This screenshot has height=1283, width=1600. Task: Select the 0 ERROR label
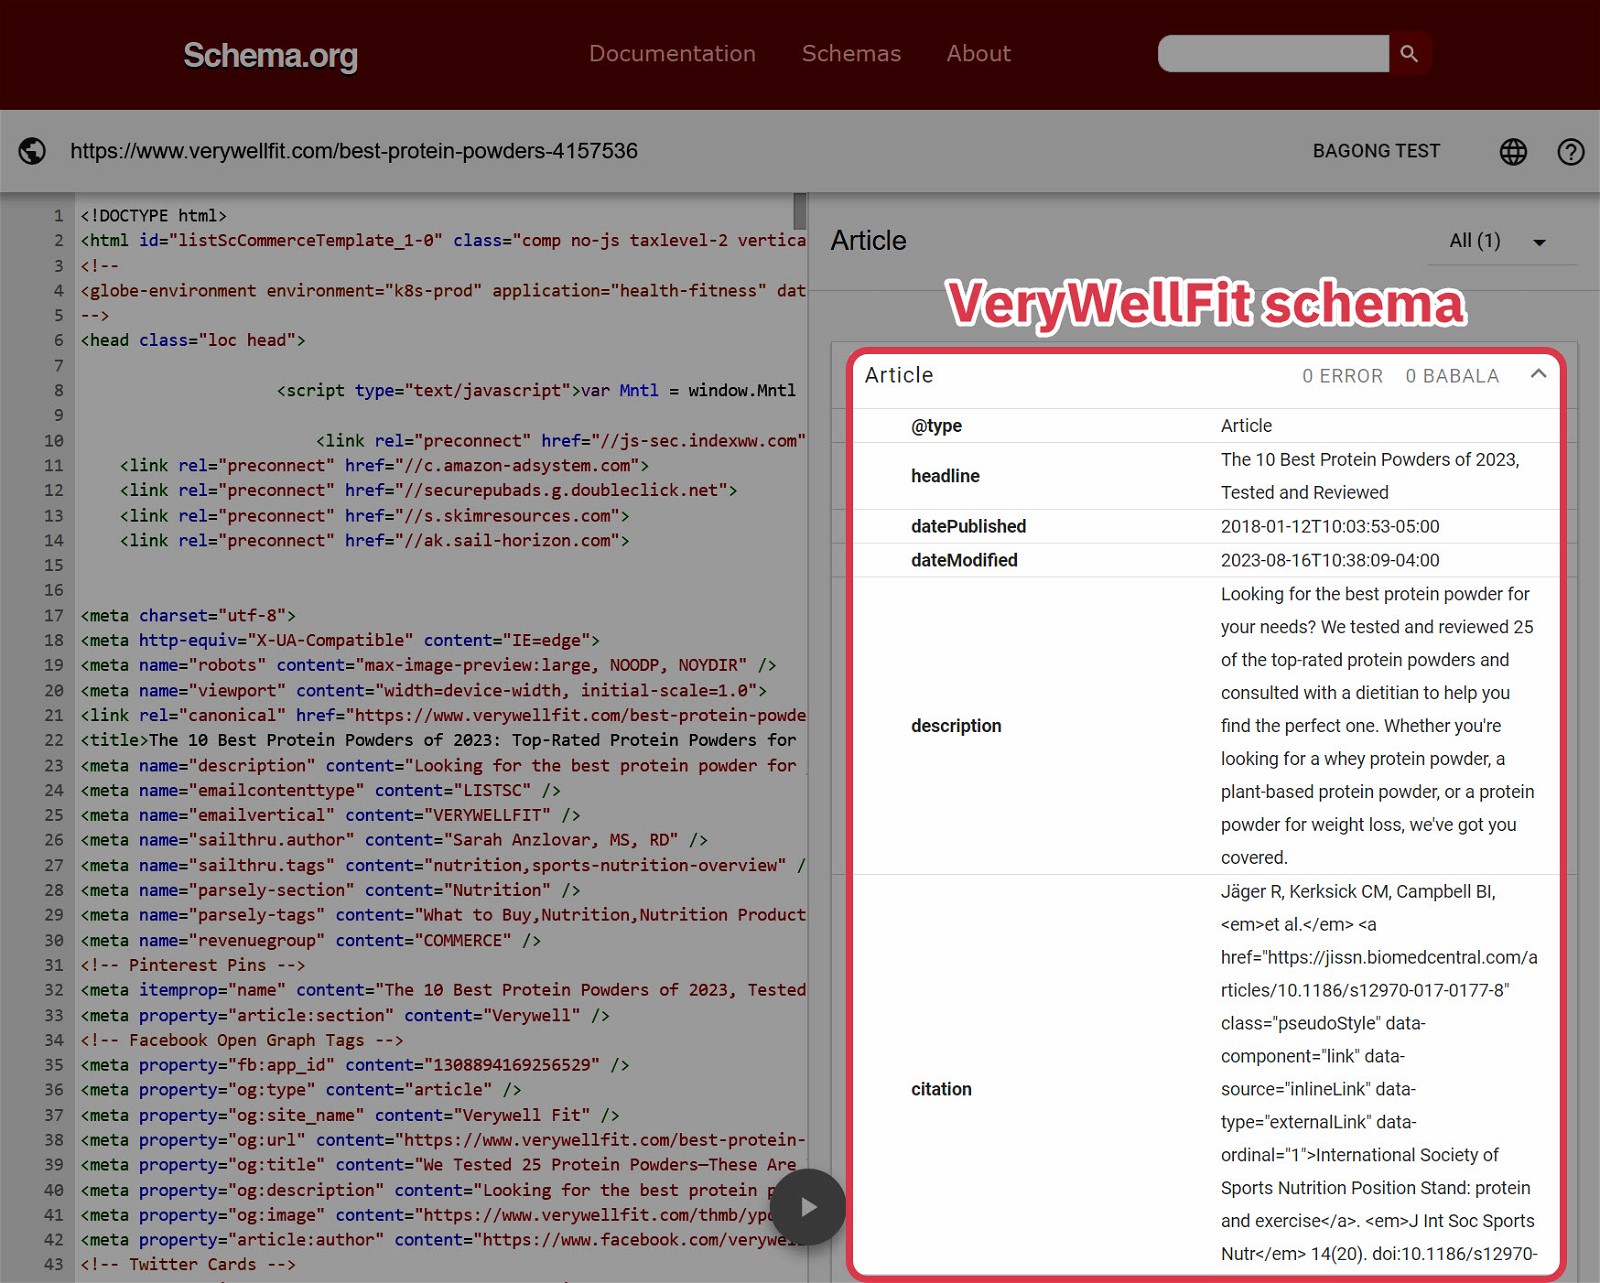point(1342,376)
